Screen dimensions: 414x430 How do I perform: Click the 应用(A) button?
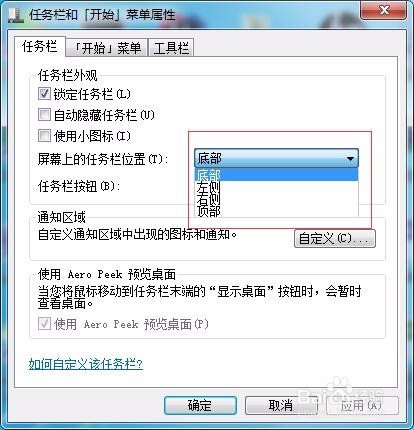coord(362,406)
